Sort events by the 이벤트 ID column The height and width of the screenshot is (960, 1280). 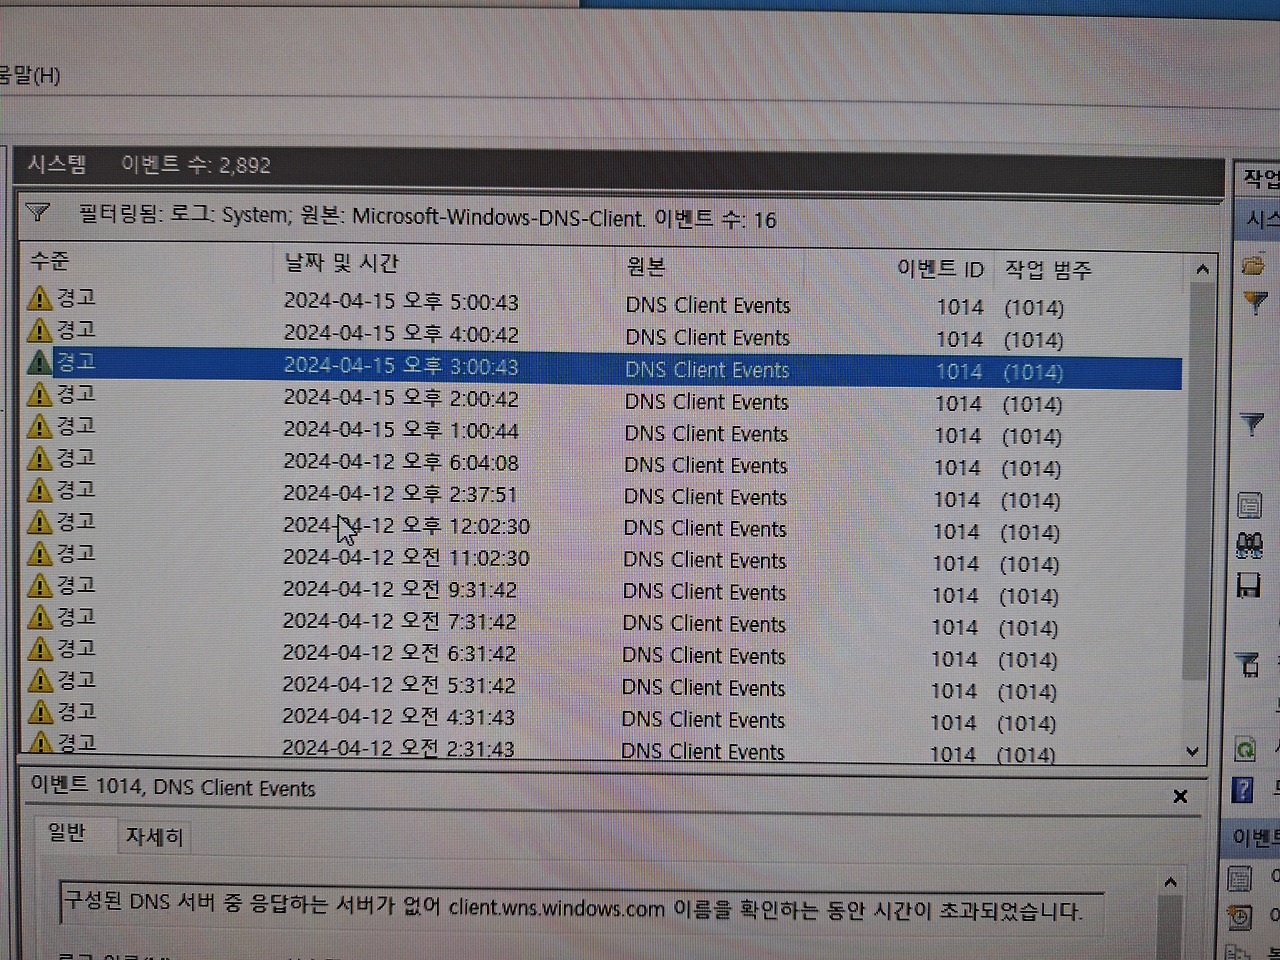tap(941, 268)
